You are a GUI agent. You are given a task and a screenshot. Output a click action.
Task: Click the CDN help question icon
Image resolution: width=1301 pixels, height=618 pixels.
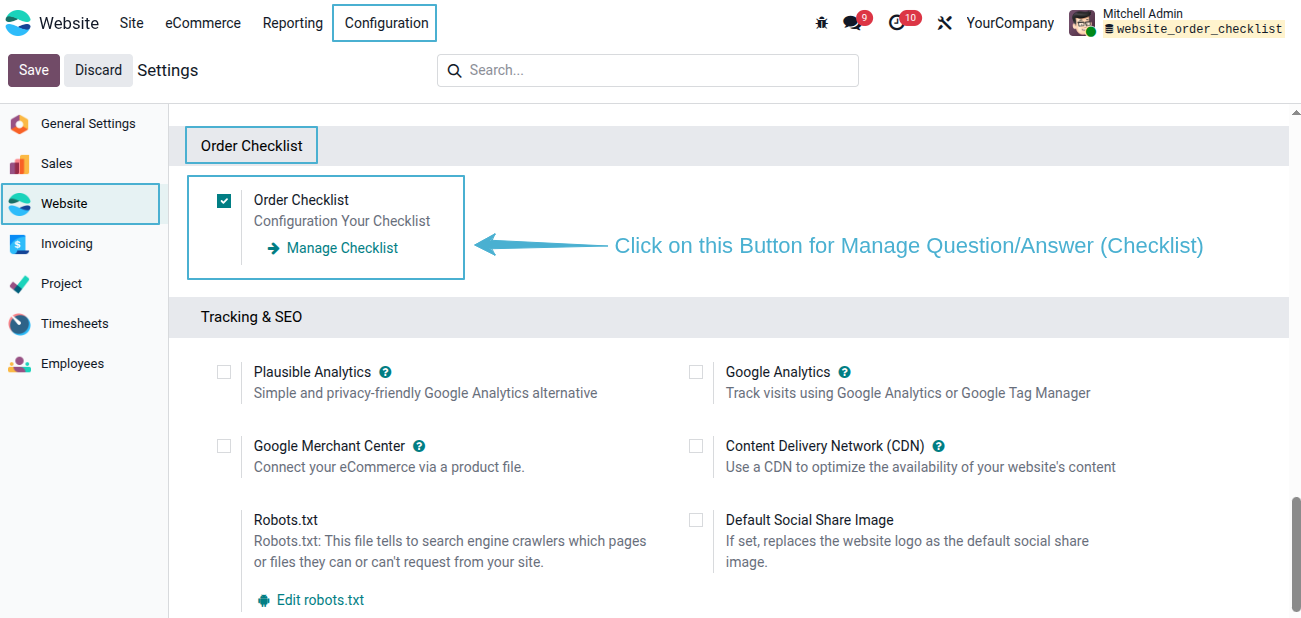pyautogui.click(x=938, y=446)
